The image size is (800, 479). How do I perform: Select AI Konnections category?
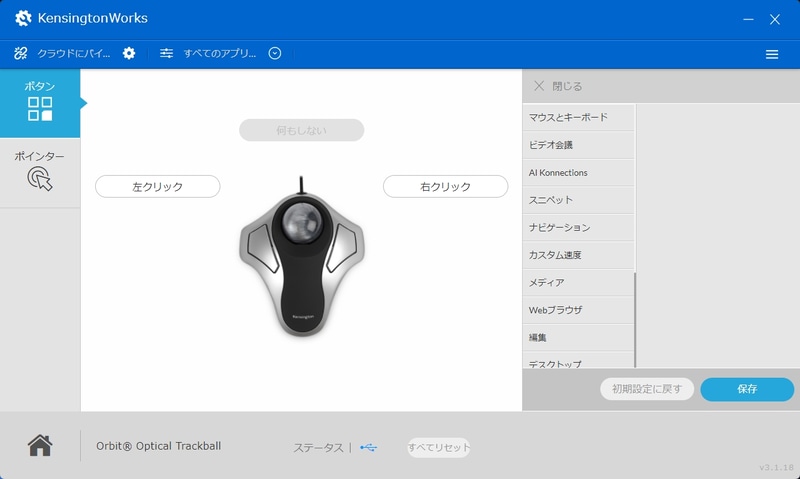pos(578,172)
